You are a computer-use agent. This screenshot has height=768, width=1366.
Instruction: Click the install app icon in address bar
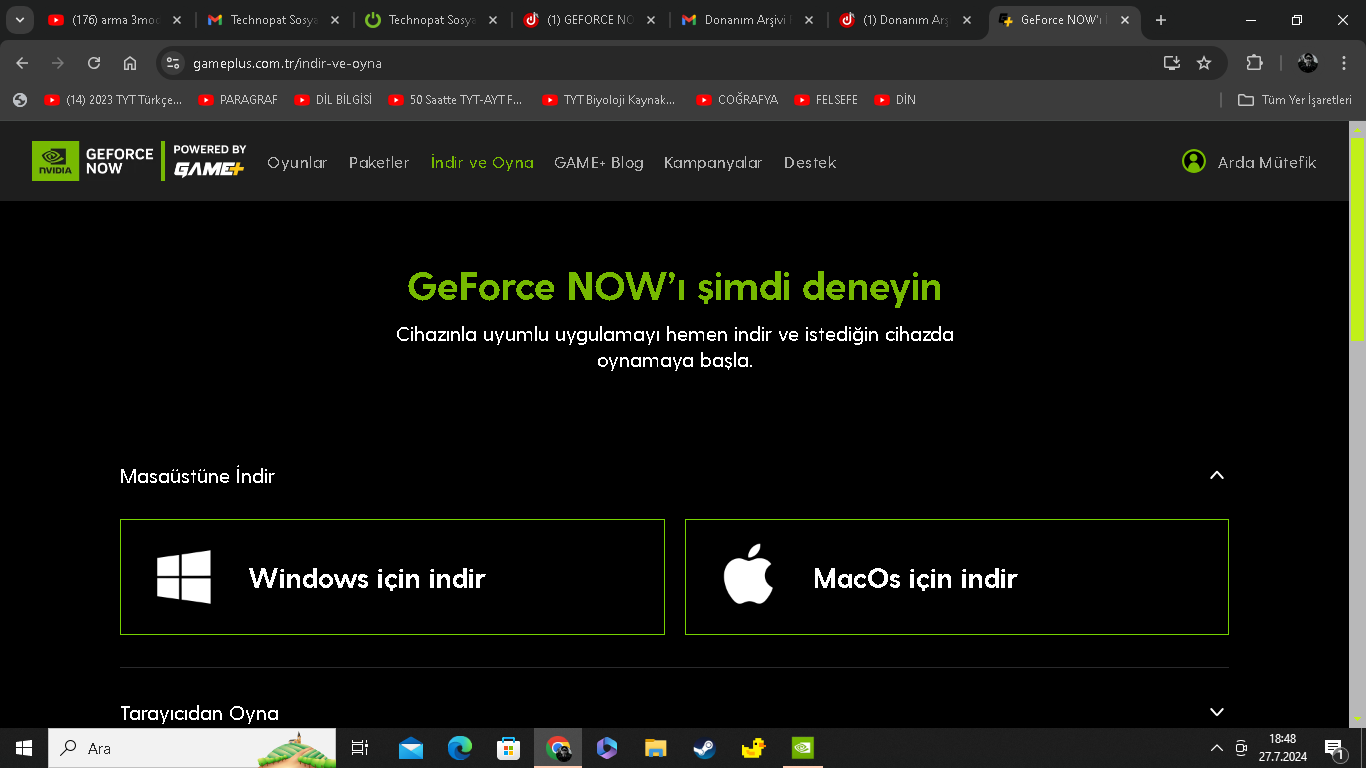[1172, 63]
